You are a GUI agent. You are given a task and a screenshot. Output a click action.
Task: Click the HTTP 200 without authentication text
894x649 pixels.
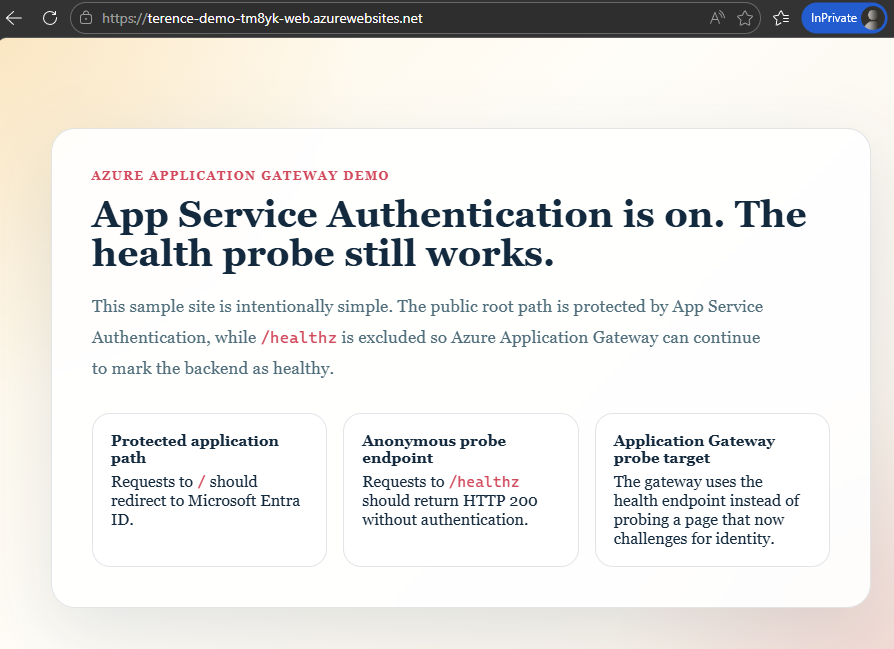point(449,510)
